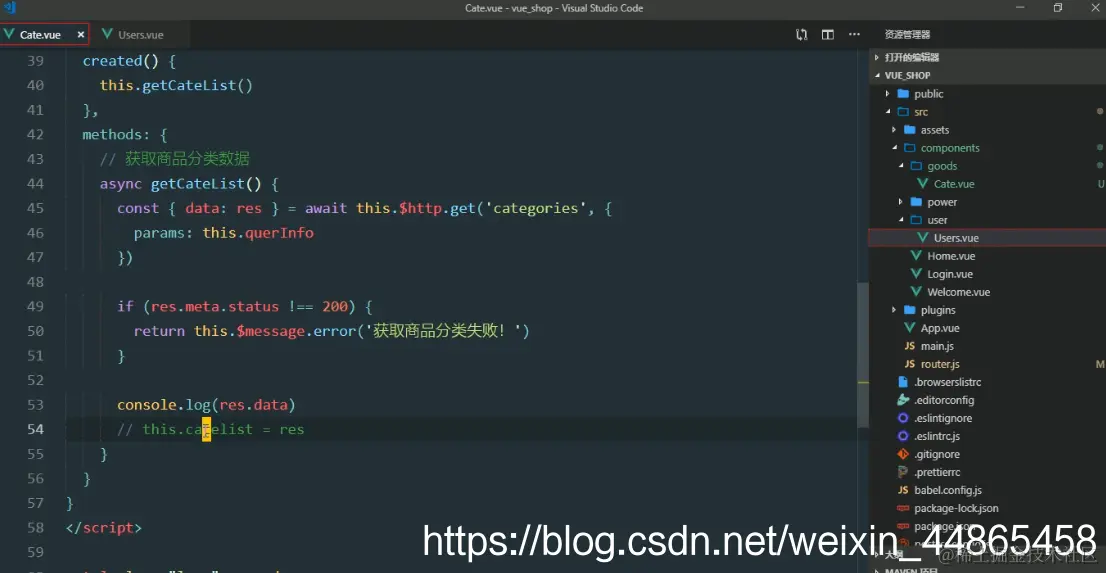Click console.log(res.data) on line 53
This screenshot has height=573, width=1106.
pyautogui.click(x=206, y=405)
